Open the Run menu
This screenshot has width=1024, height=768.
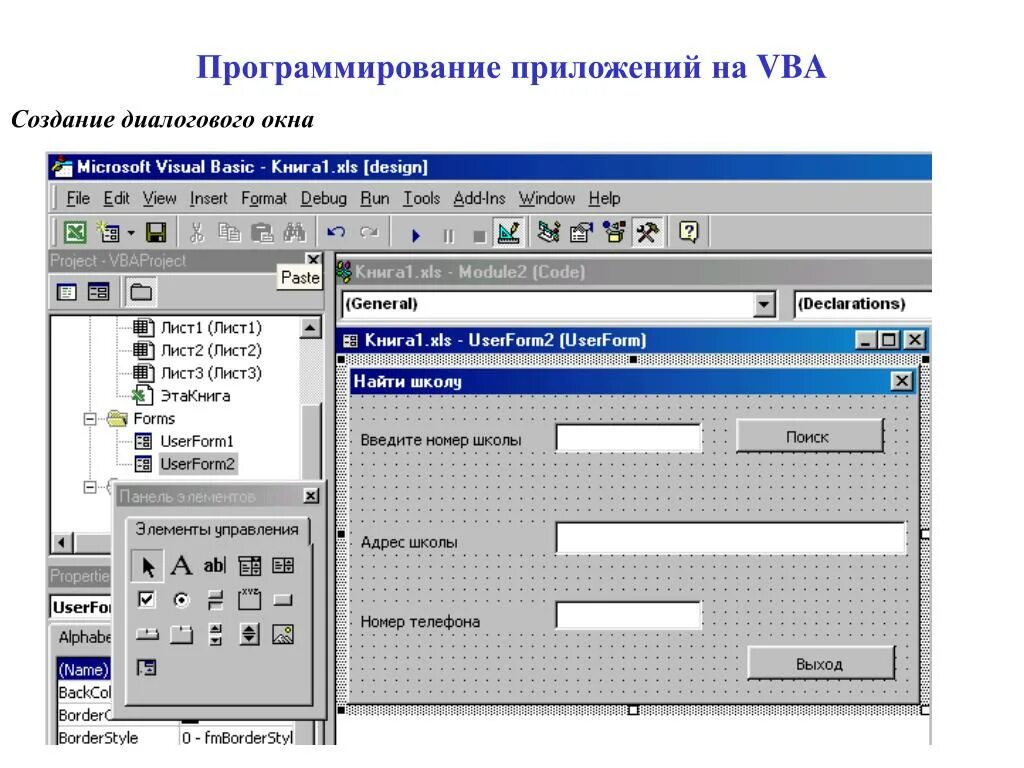pyautogui.click(x=374, y=198)
